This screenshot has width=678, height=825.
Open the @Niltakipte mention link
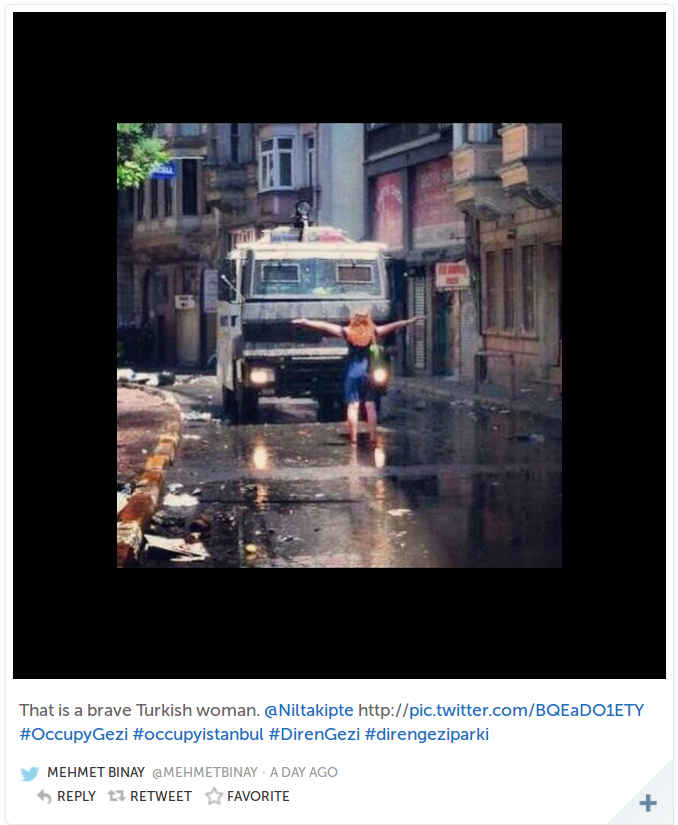click(x=309, y=710)
